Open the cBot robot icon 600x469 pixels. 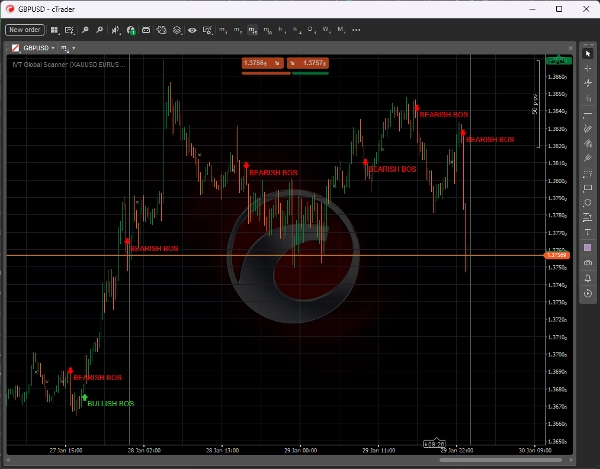click(146, 30)
